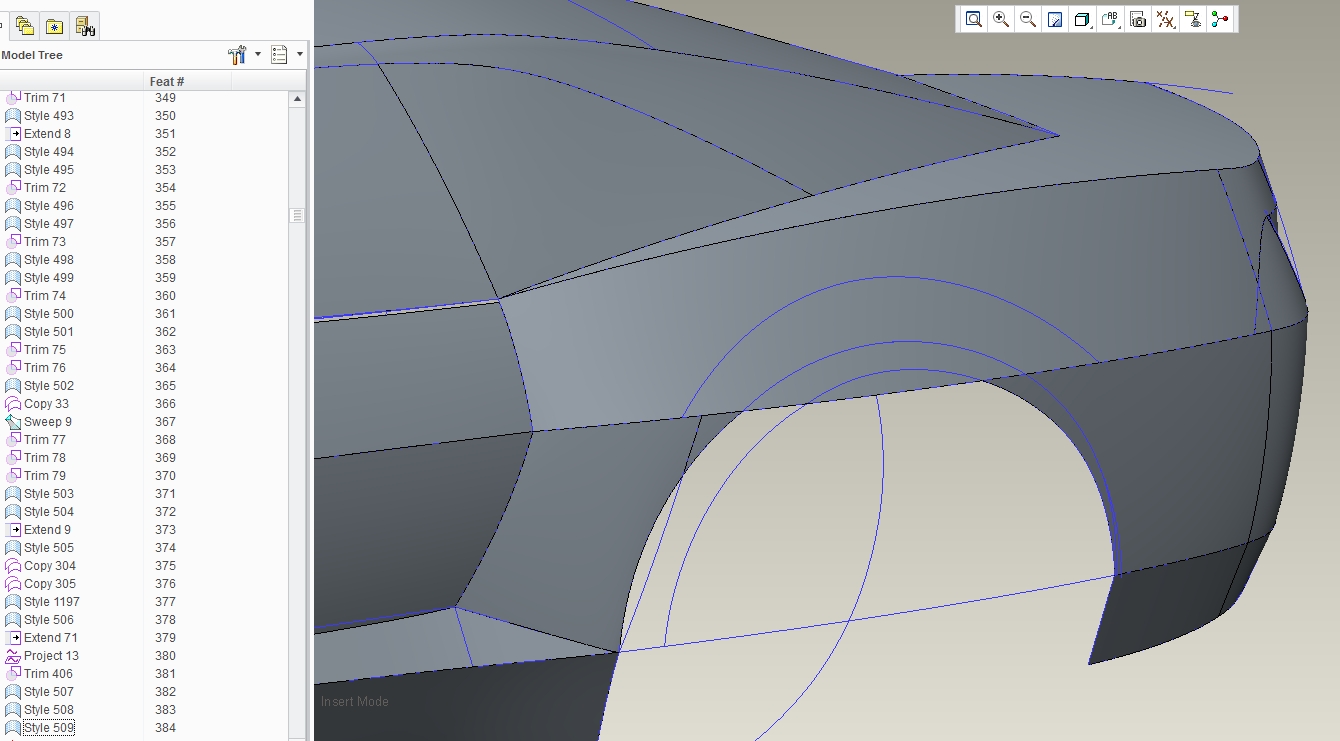Viewport: 1340px width, 741px height.
Task: Click feature number 380 cell
Action: click(x=165, y=656)
